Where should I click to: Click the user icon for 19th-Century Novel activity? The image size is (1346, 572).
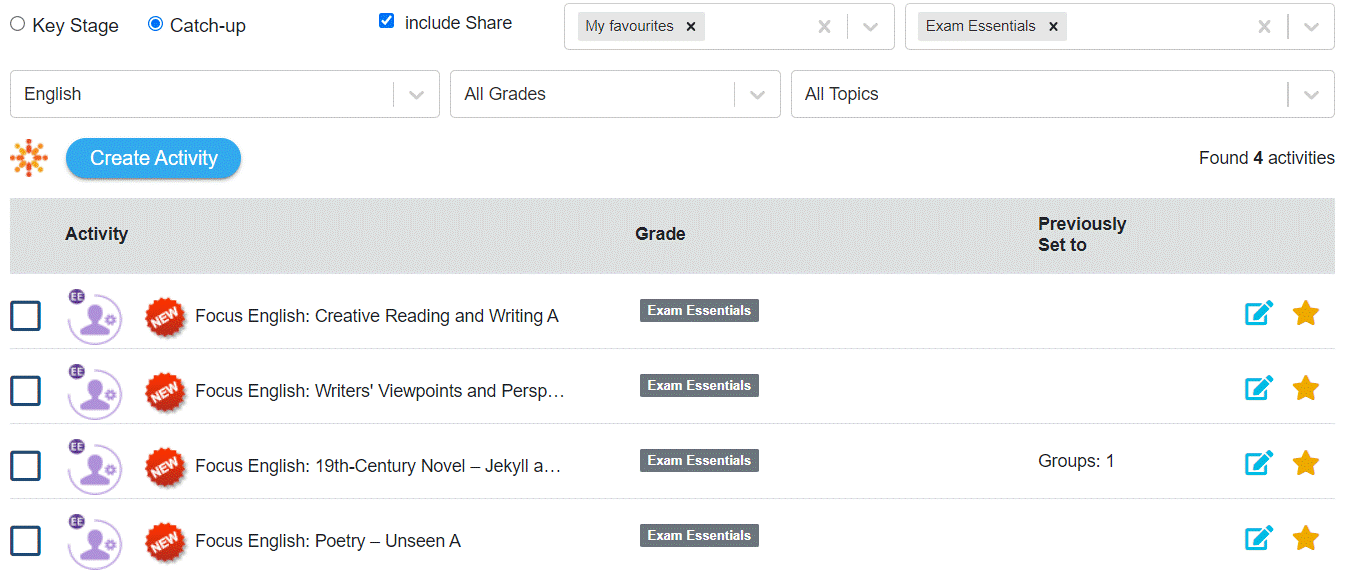94,466
